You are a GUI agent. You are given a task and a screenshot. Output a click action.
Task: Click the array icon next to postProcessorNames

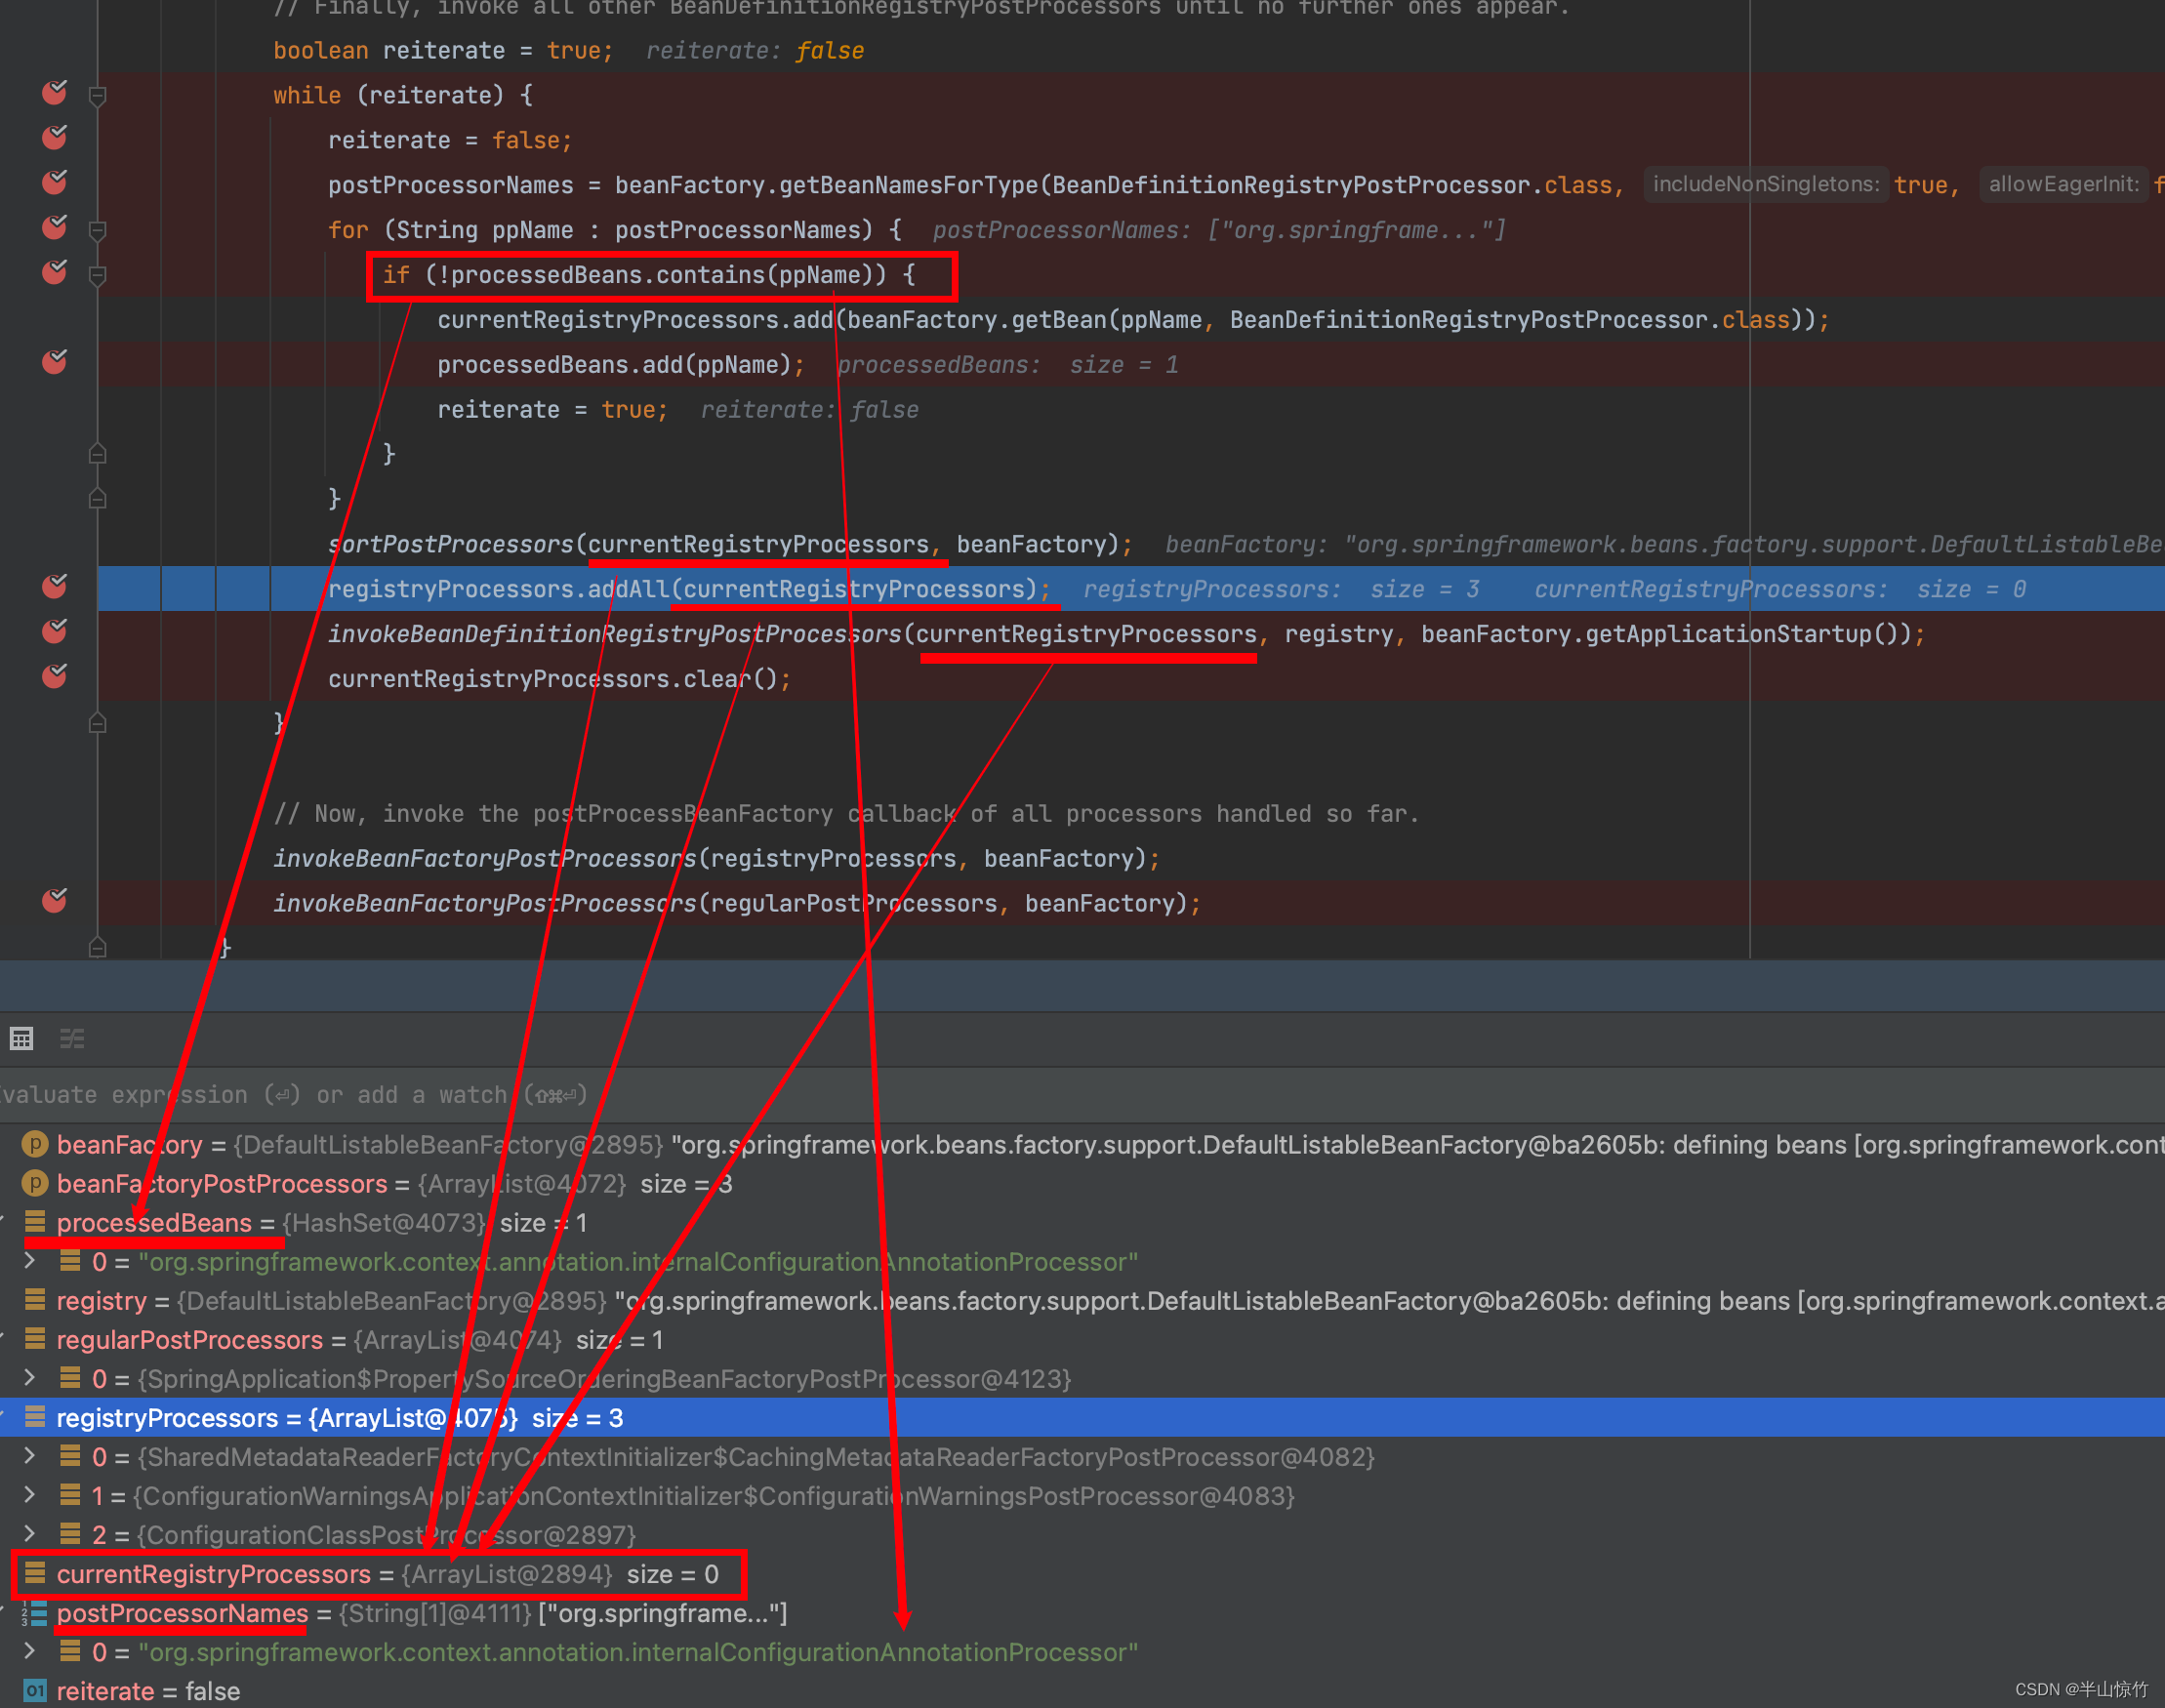[x=35, y=1612]
